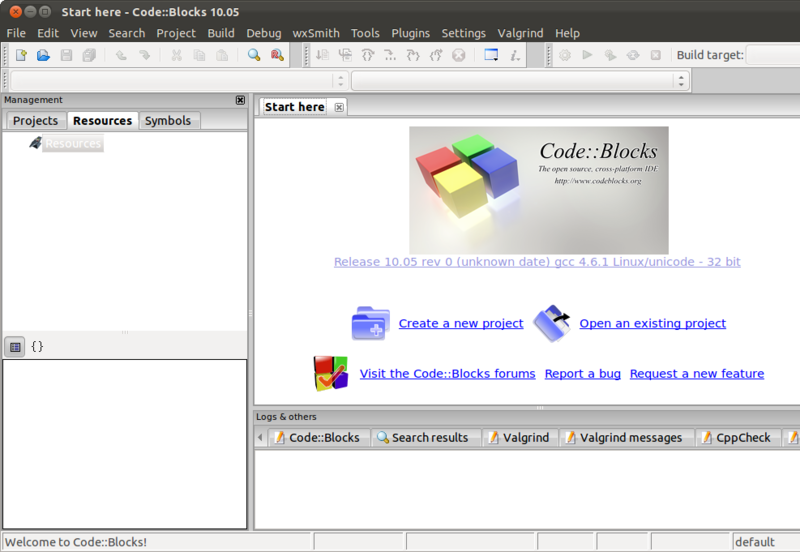The width and height of the screenshot is (800, 552).
Task: Click the left scroll arrow of Logs tabs
Action: (260, 437)
